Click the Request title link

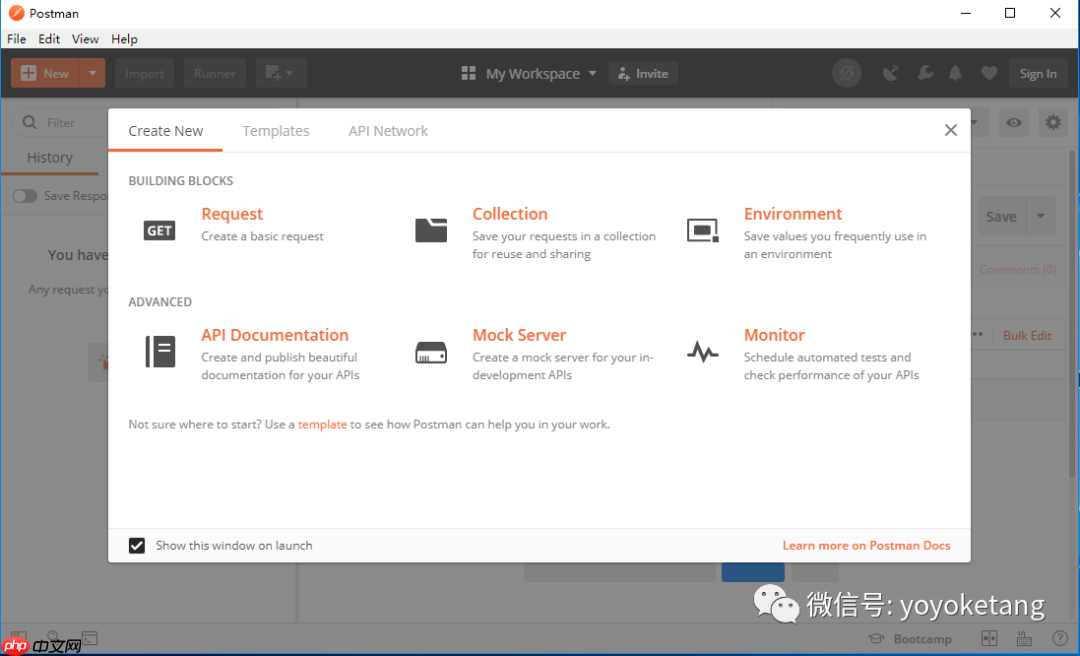point(232,214)
